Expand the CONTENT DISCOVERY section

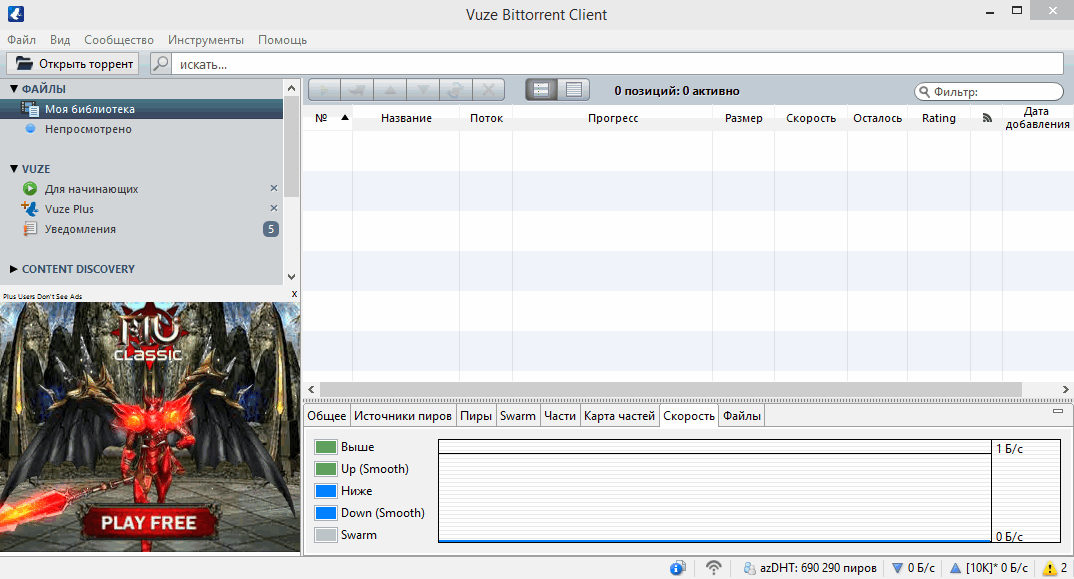[14, 269]
